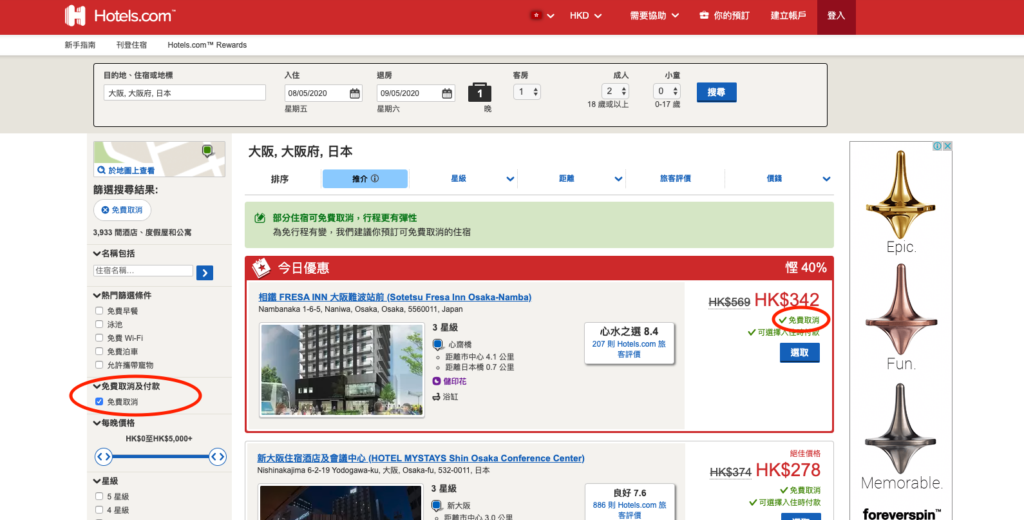Viewport: 1024px width, 520px height.
Task: Sort by 旅客評價
Action: click(x=675, y=178)
